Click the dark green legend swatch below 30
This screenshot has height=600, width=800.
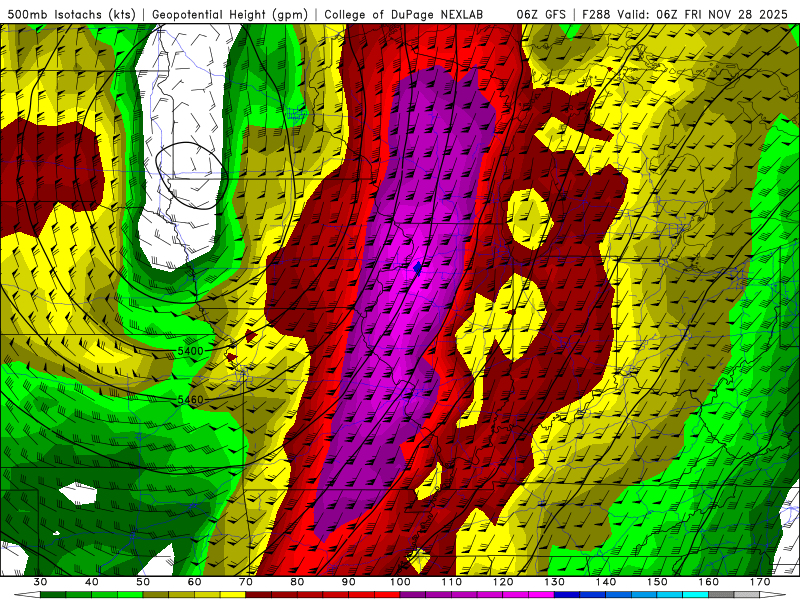coord(53,595)
